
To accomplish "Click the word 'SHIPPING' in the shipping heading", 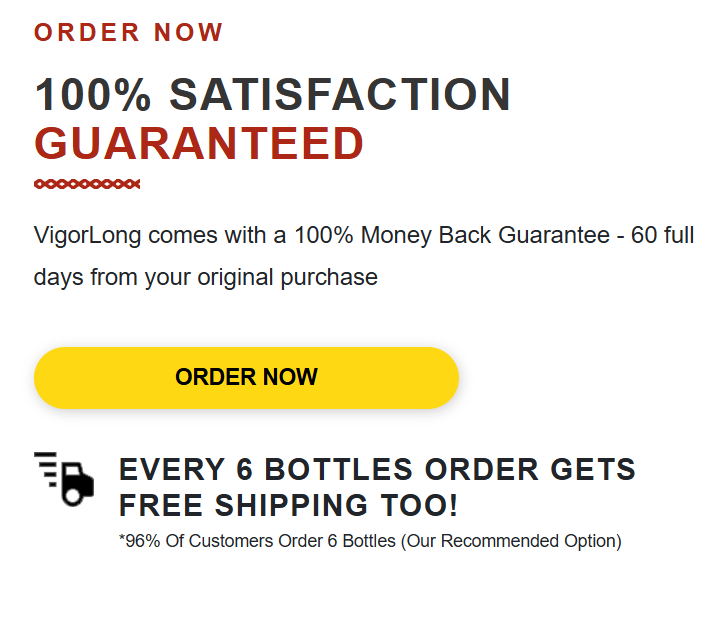I will click(x=291, y=505).
